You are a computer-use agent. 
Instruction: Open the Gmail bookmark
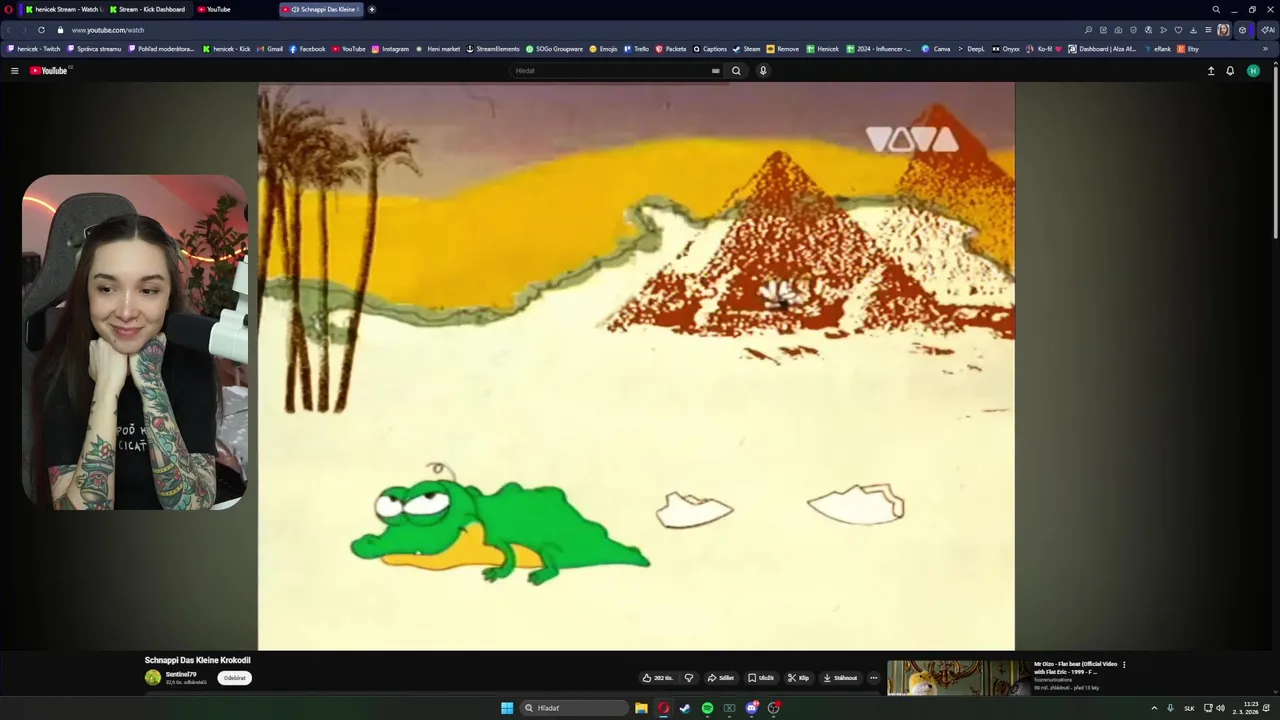click(x=270, y=49)
